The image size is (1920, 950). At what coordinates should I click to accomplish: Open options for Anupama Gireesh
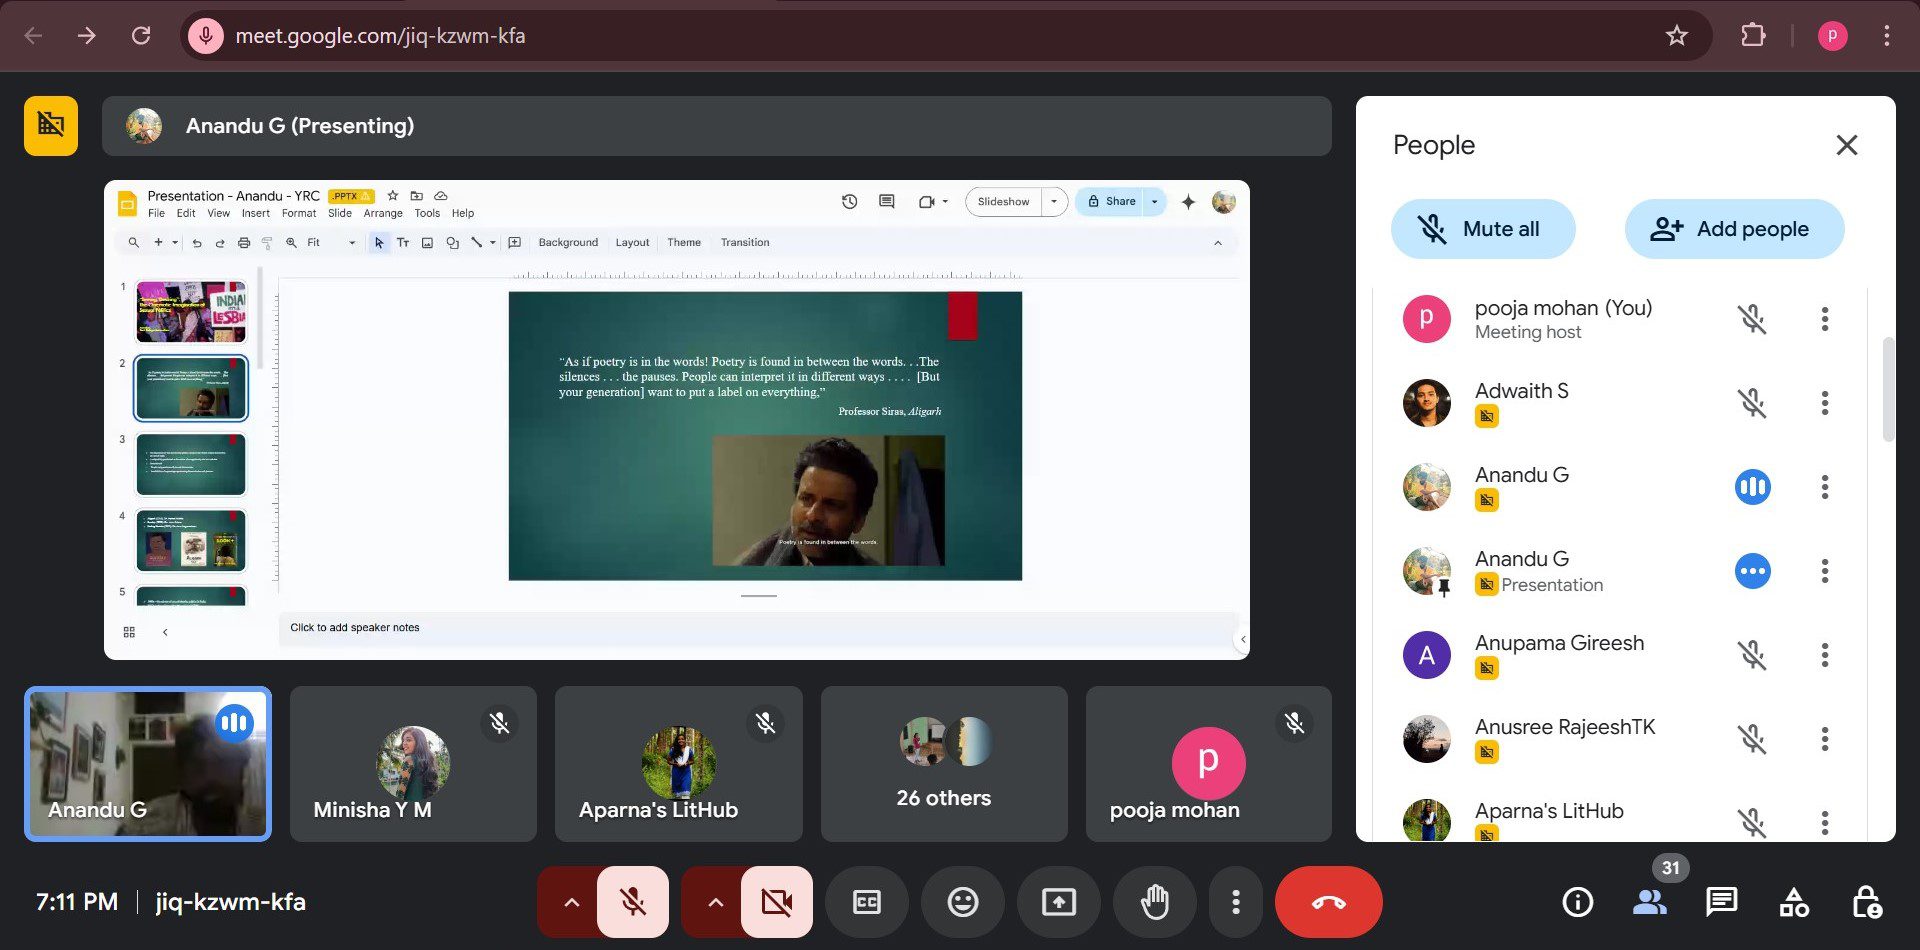[x=1824, y=655]
